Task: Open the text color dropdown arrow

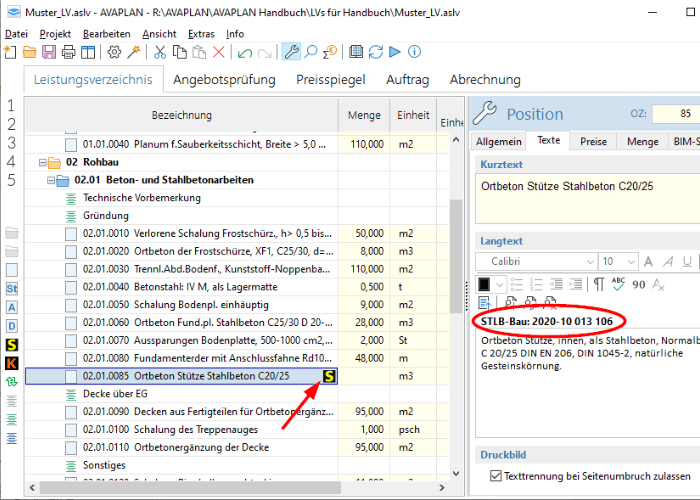Action: tap(500, 284)
